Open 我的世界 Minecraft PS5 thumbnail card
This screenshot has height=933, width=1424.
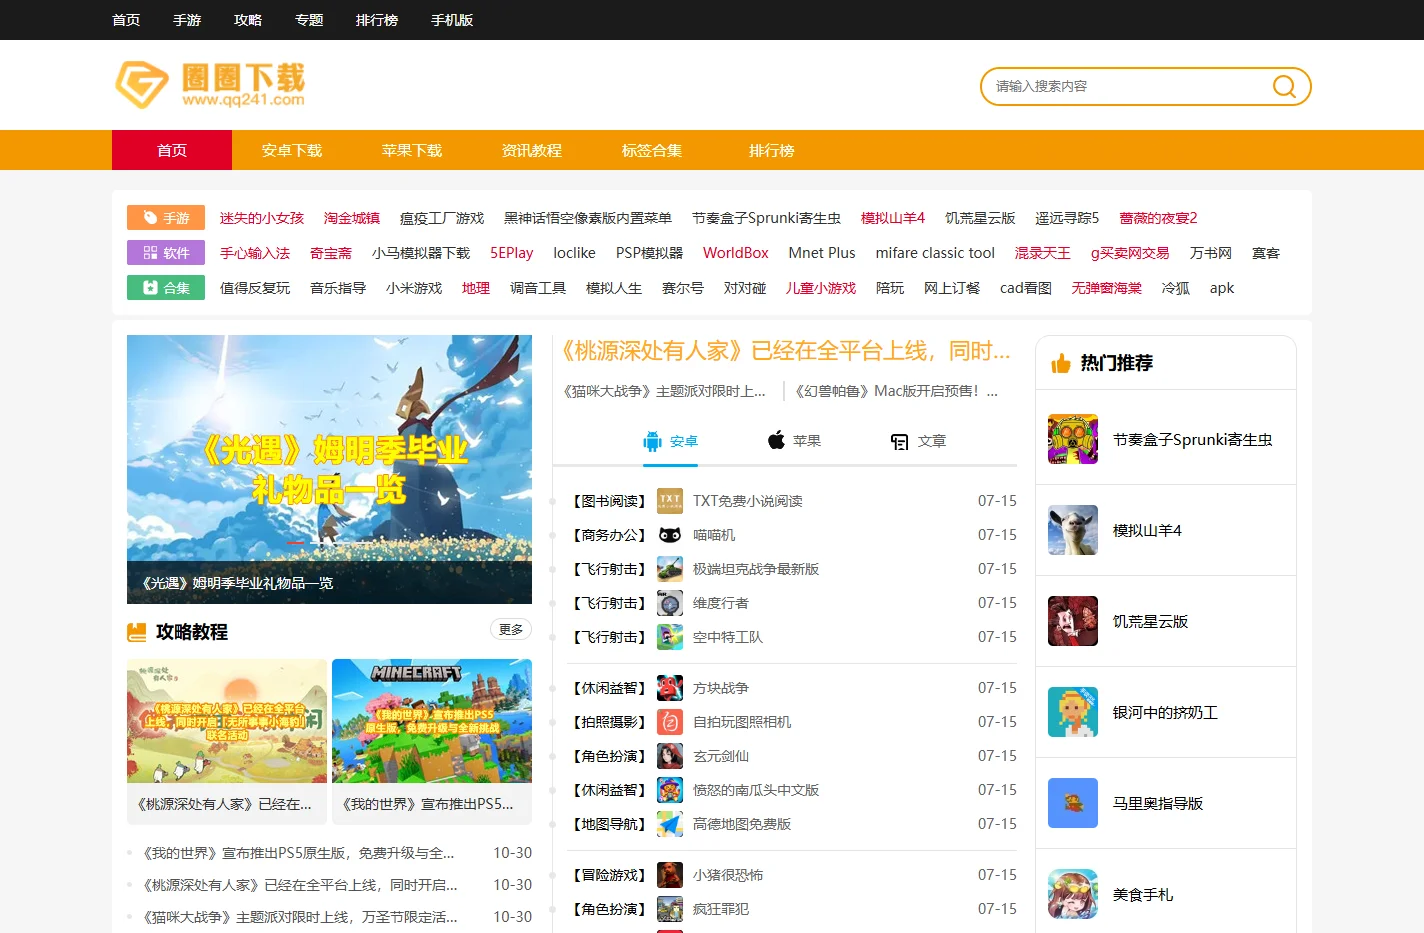(432, 741)
